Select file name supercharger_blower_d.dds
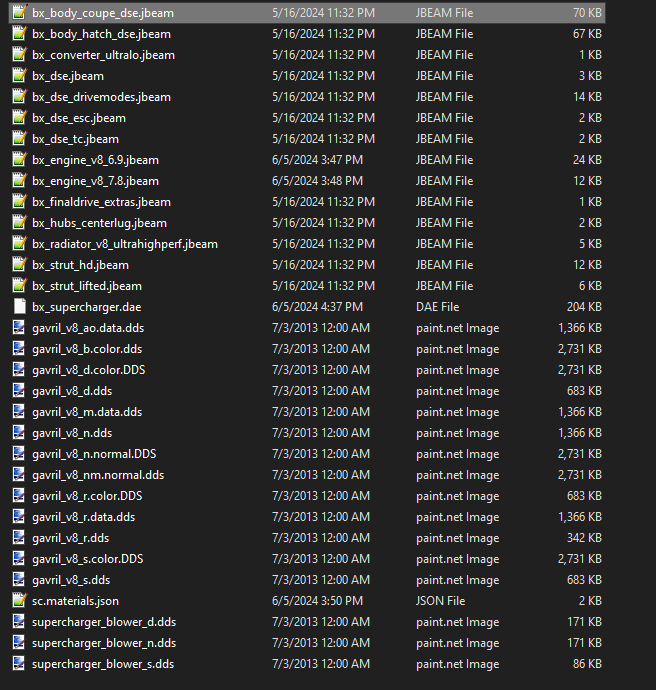The image size is (656, 690). point(104,622)
